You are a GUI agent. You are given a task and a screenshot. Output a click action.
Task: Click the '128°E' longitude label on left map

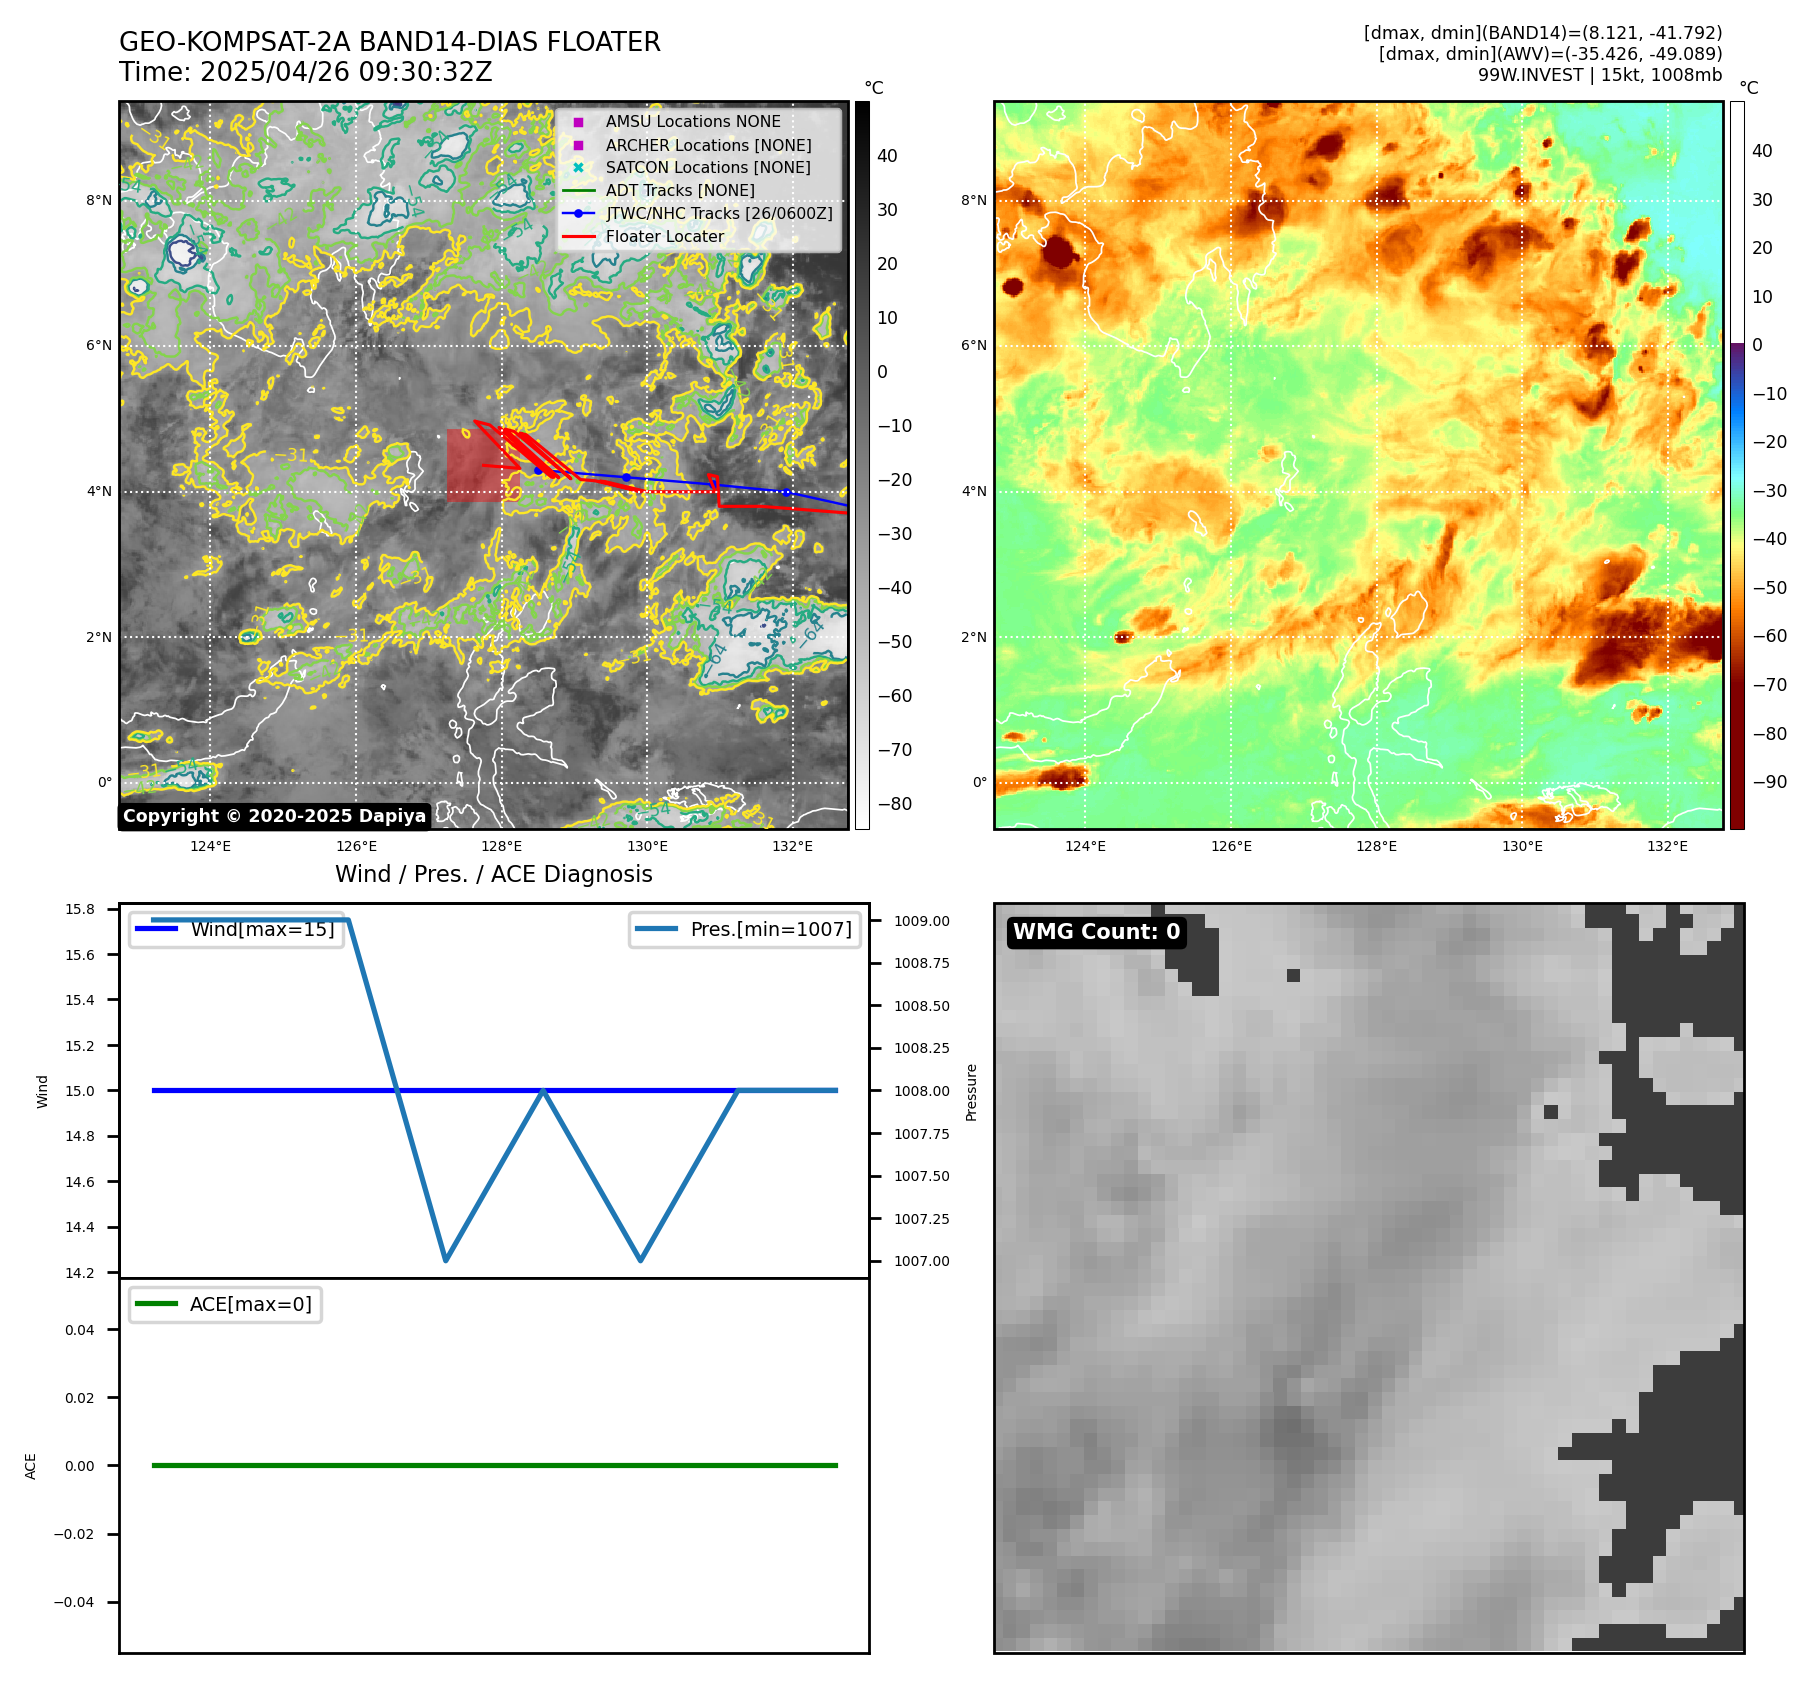501,846
